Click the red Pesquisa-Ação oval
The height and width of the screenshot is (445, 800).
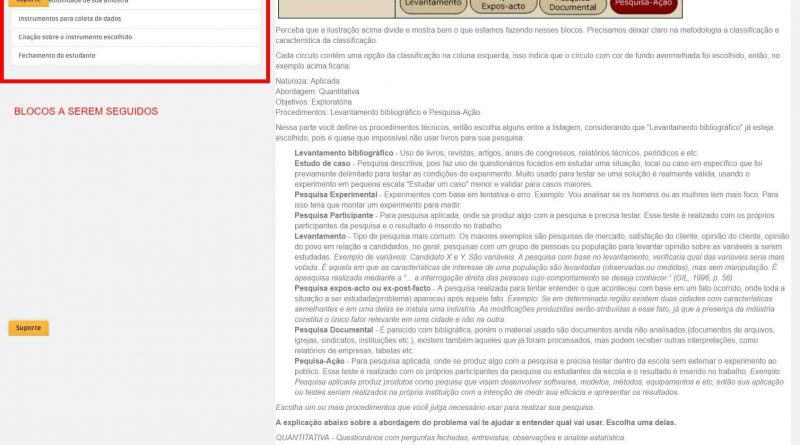pos(643,5)
